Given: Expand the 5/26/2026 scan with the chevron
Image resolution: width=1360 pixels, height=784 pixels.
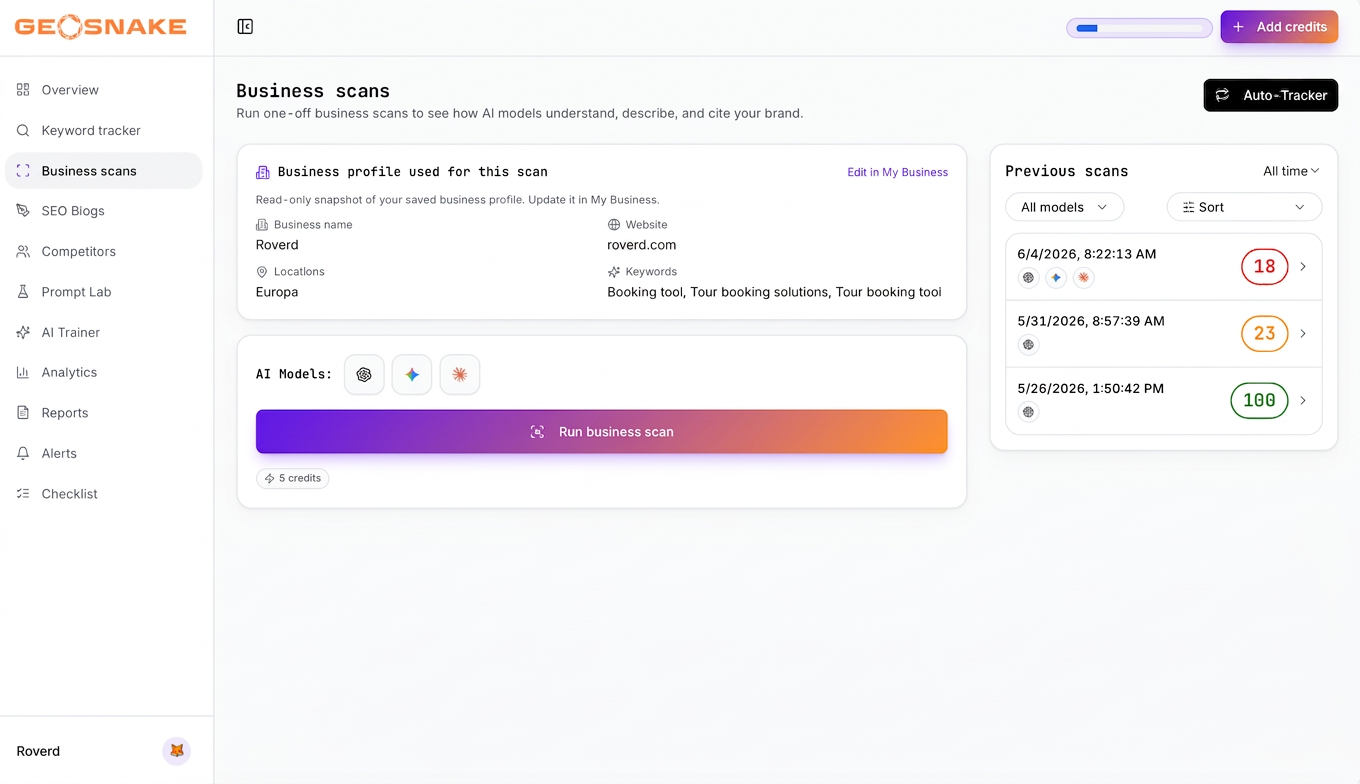Looking at the screenshot, I should point(1303,401).
